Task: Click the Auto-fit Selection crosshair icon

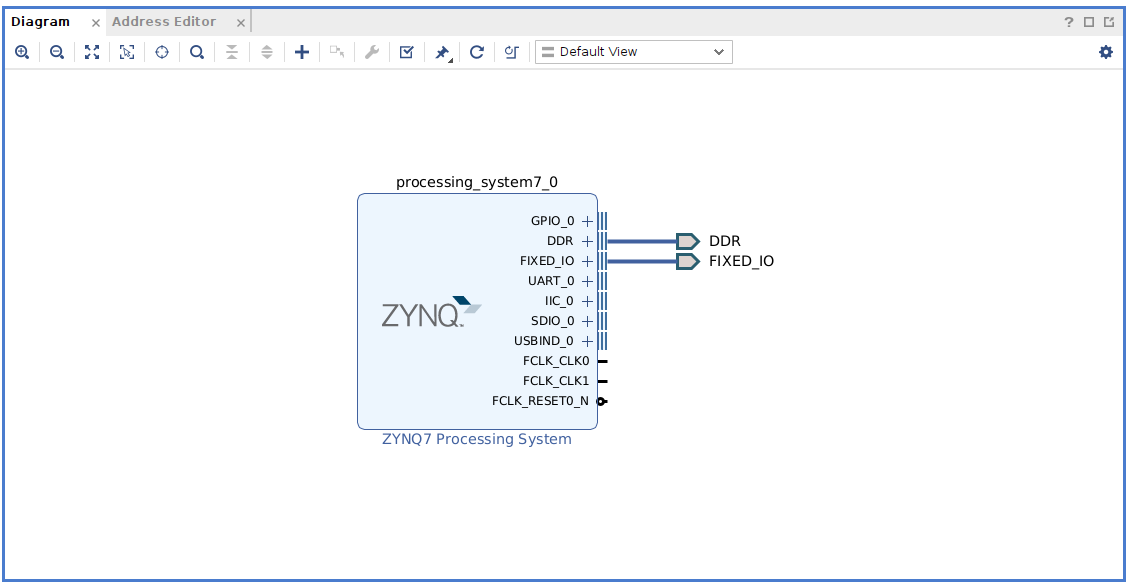Action: point(162,52)
